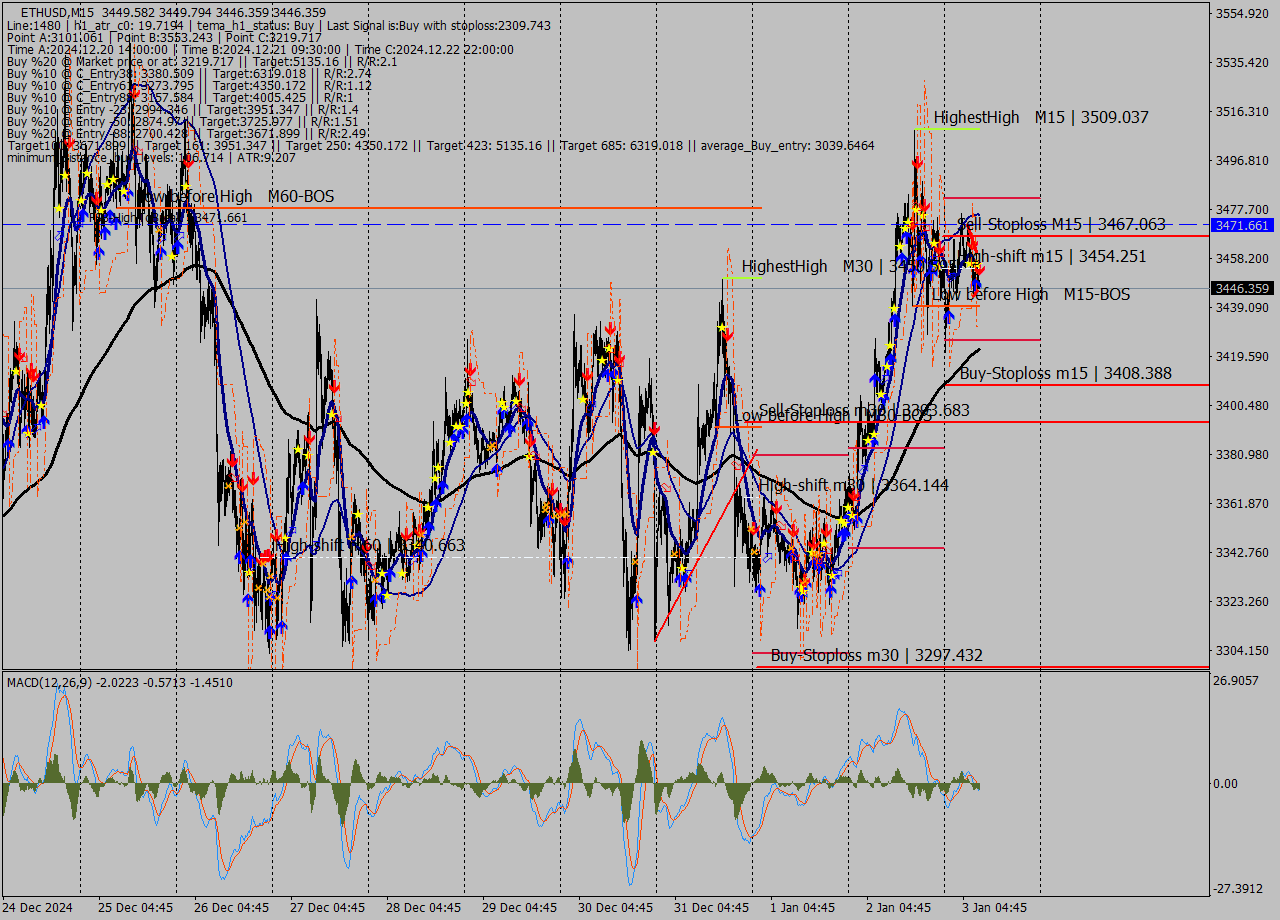Image resolution: width=1280 pixels, height=920 pixels.
Task: Click the black 3446.359 current price tag
Action: tap(1241, 288)
